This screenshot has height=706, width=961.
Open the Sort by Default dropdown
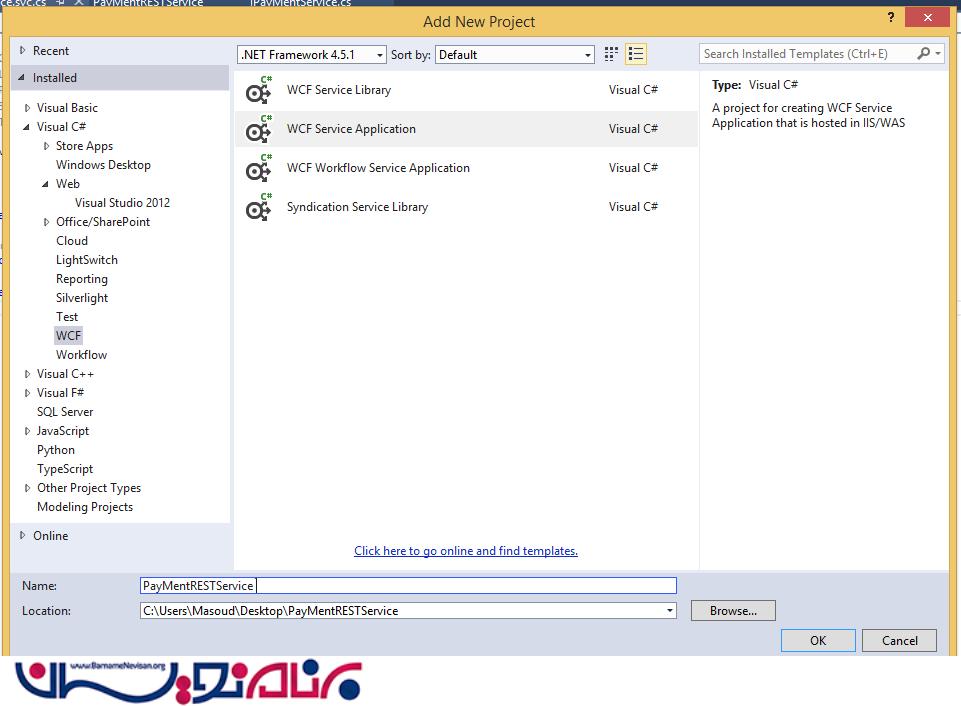[x=515, y=55]
